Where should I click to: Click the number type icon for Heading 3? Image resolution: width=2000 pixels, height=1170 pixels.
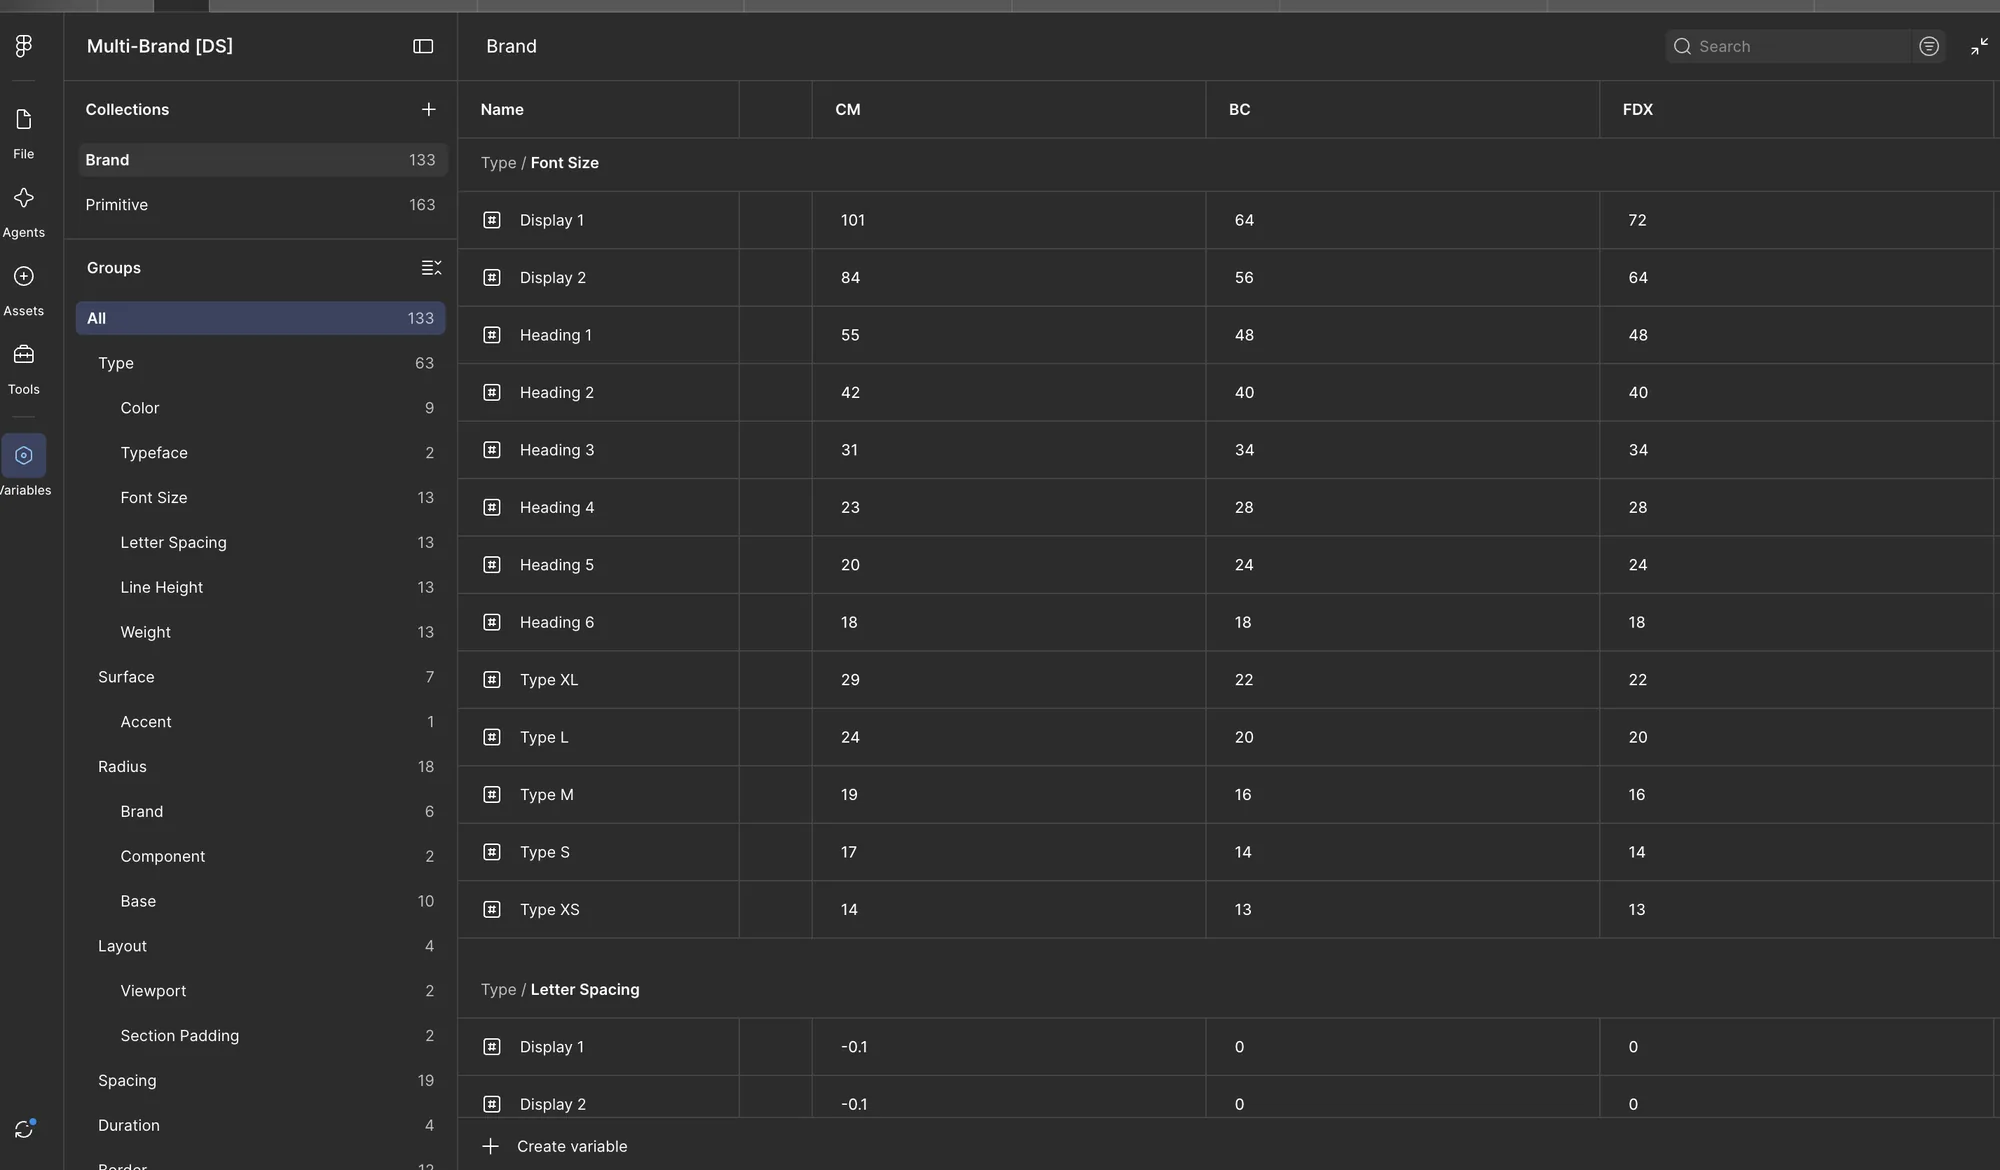[x=492, y=450]
